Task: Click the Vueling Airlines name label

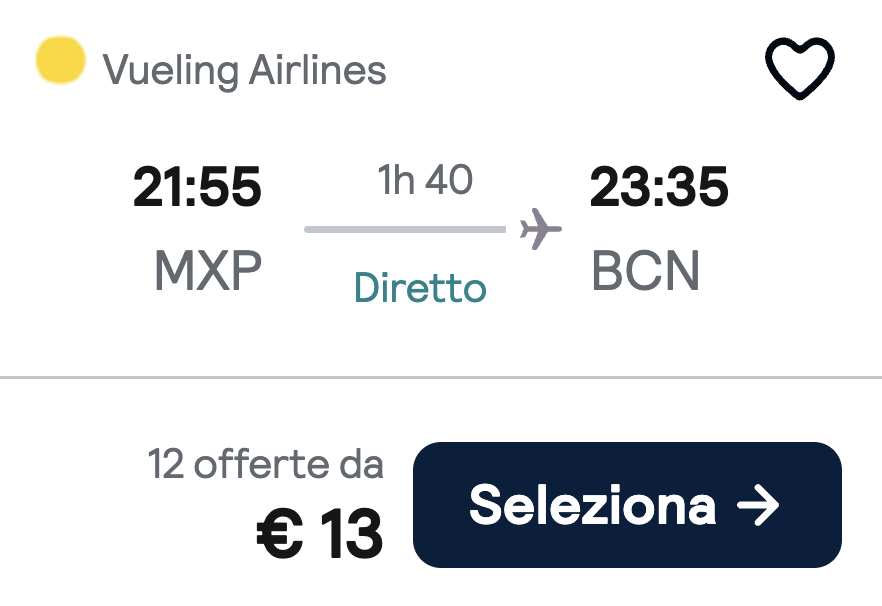Action: pyautogui.click(x=244, y=68)
